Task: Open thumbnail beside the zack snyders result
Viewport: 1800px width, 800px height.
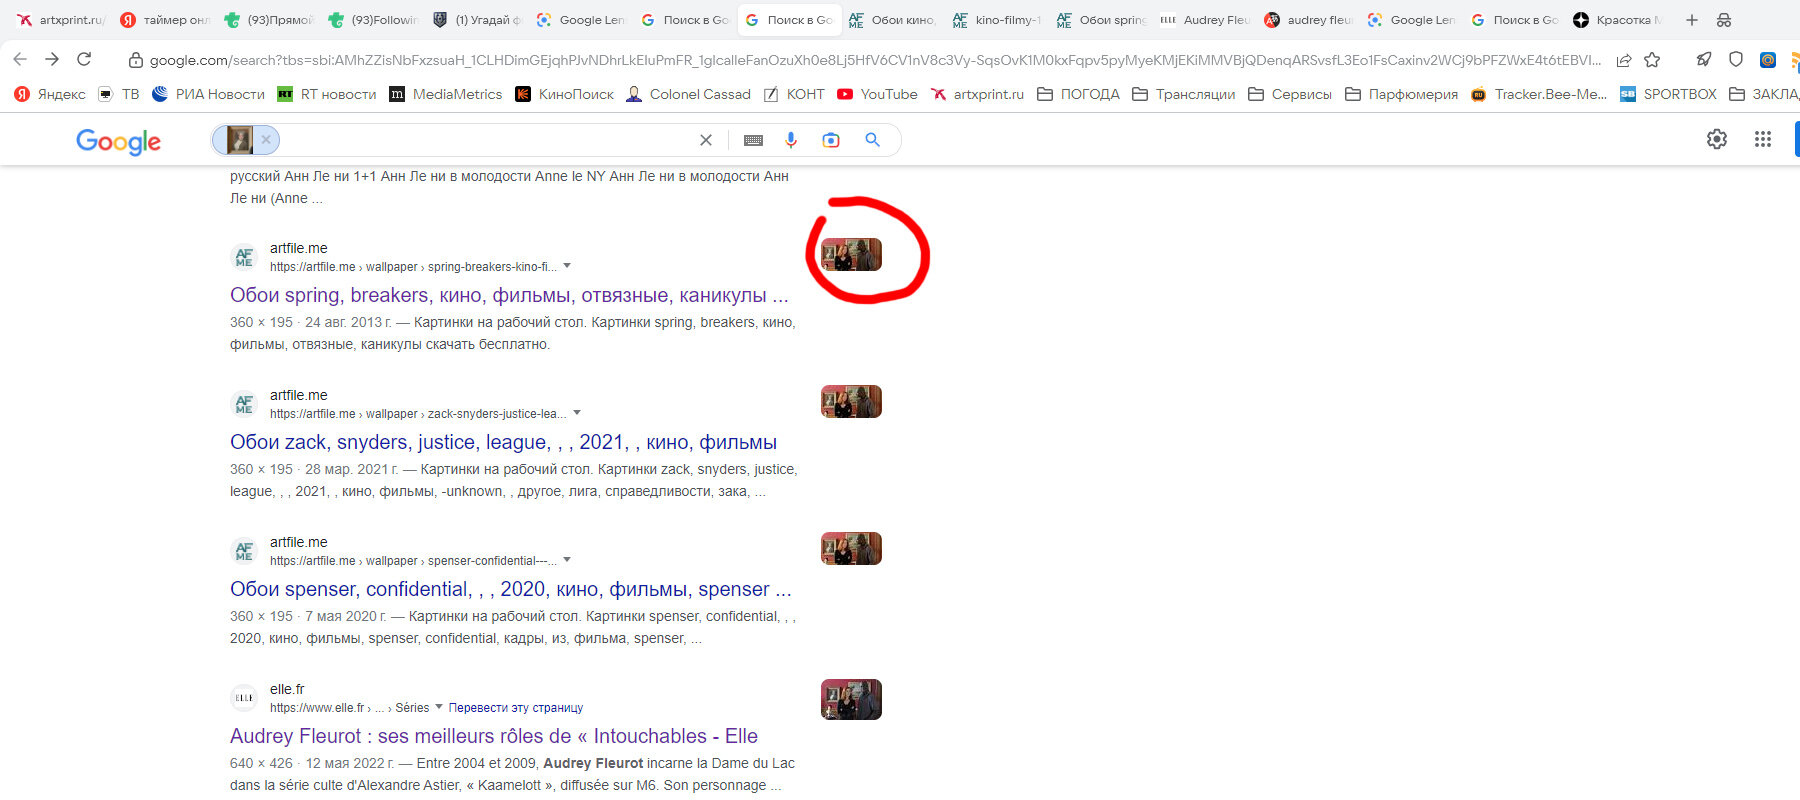Action: [x=851, y=401]
